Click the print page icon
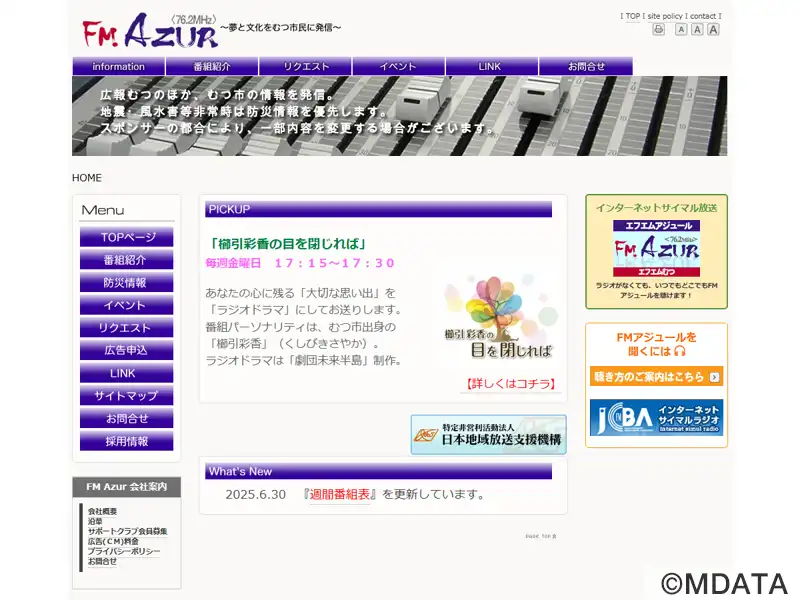The height and width of the screenshot is (600, 800). pos(658,30)
